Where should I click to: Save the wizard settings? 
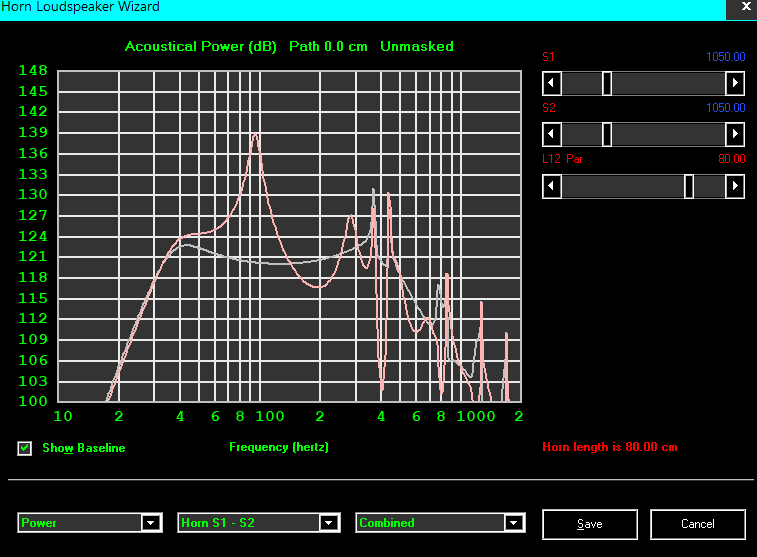tap(589, 524)
